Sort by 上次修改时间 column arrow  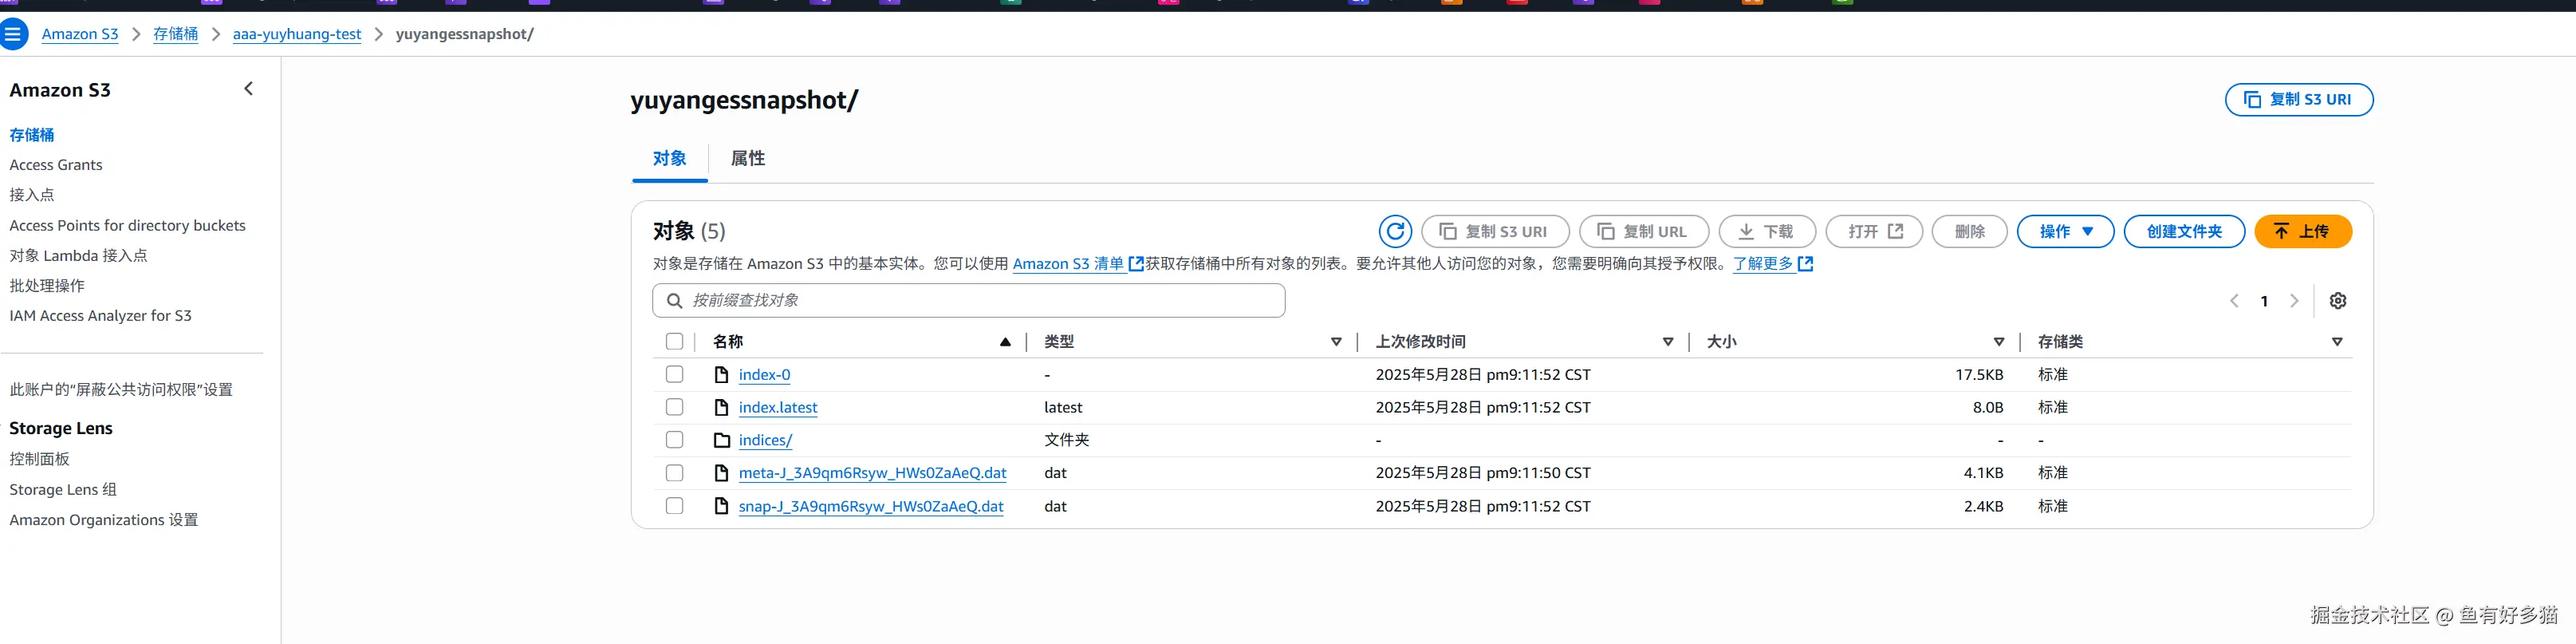point(1668,342)
